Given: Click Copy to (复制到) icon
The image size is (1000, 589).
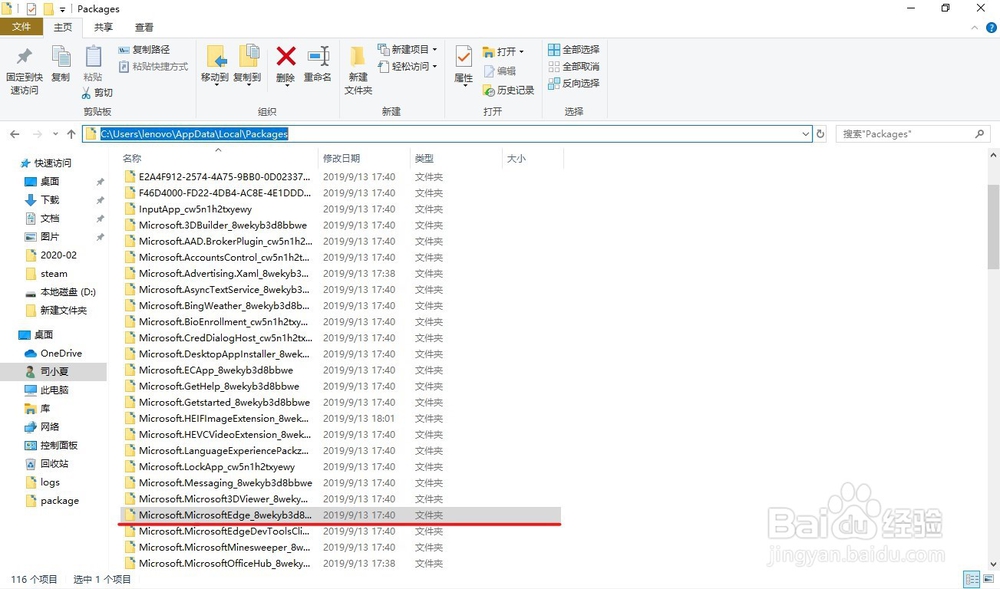Looking at the screenshot, I should point(247,57).
